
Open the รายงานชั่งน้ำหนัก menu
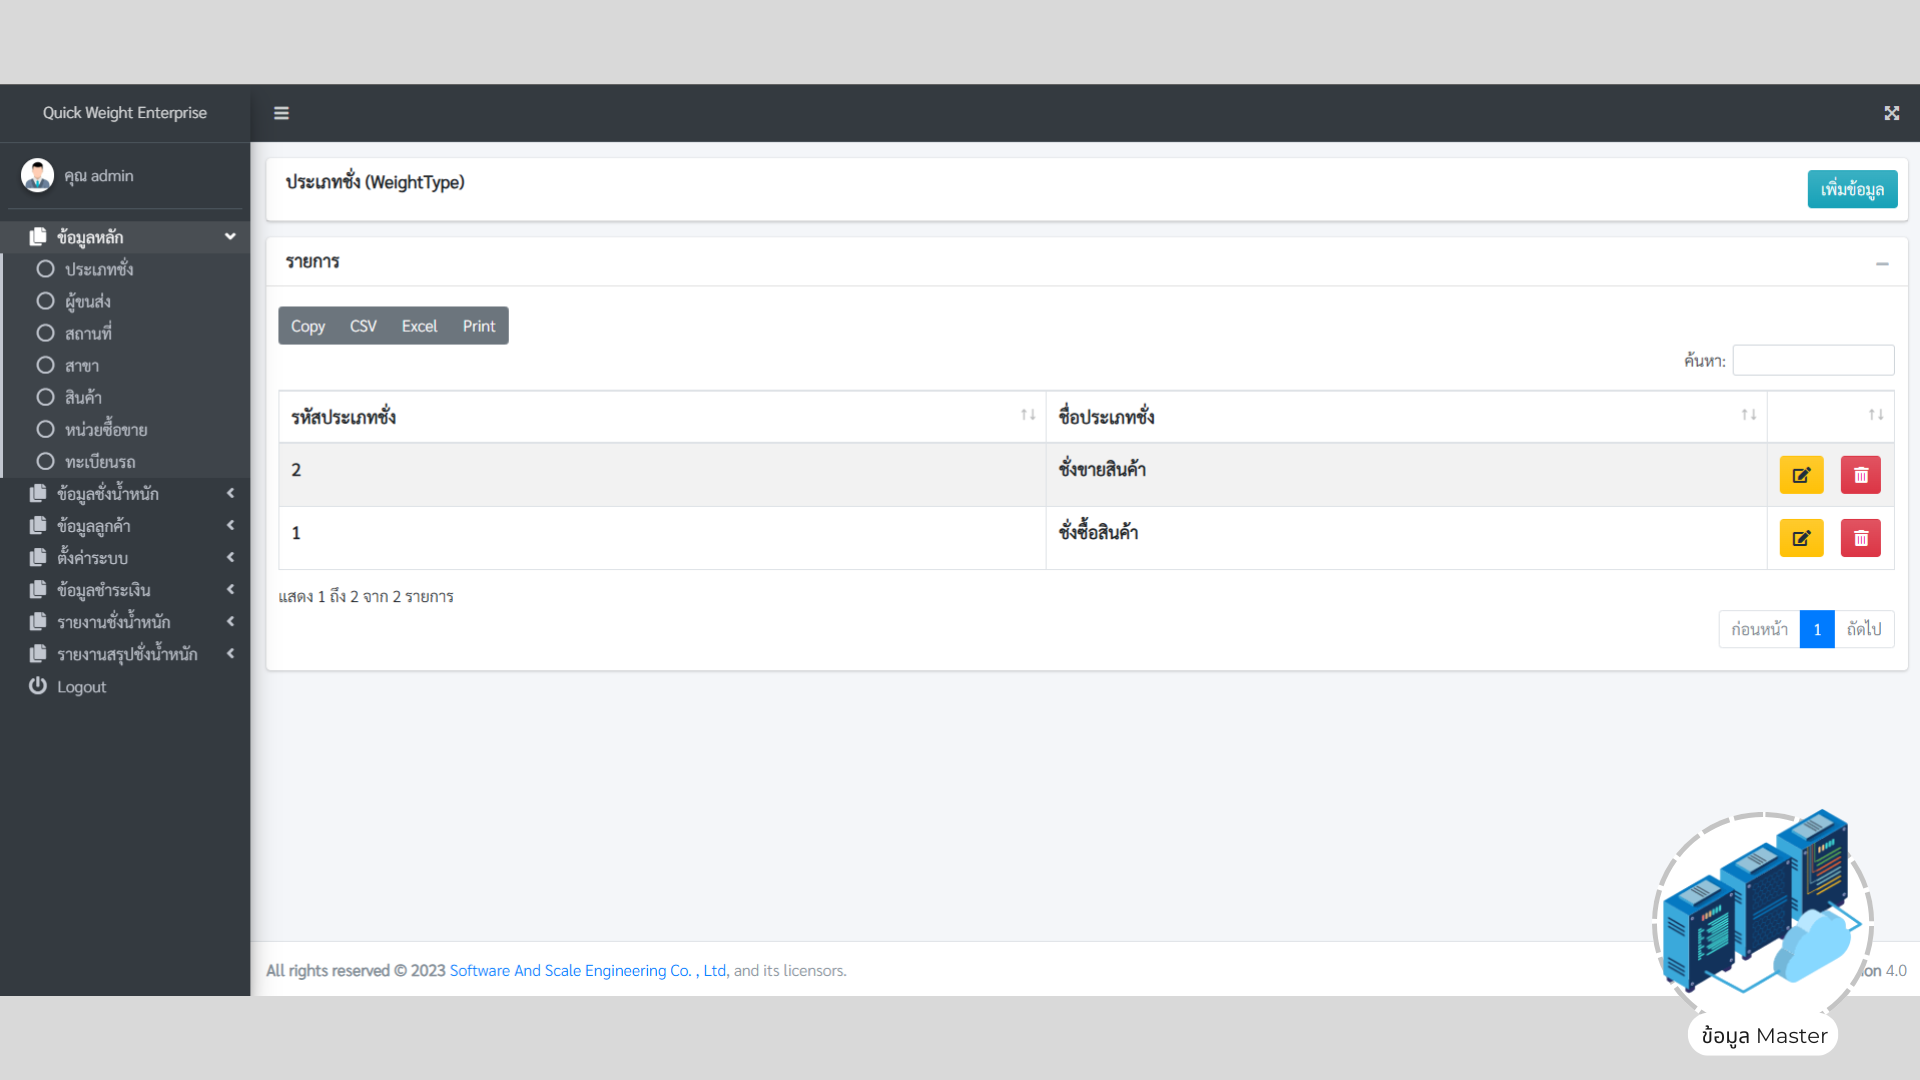point(125,621)
